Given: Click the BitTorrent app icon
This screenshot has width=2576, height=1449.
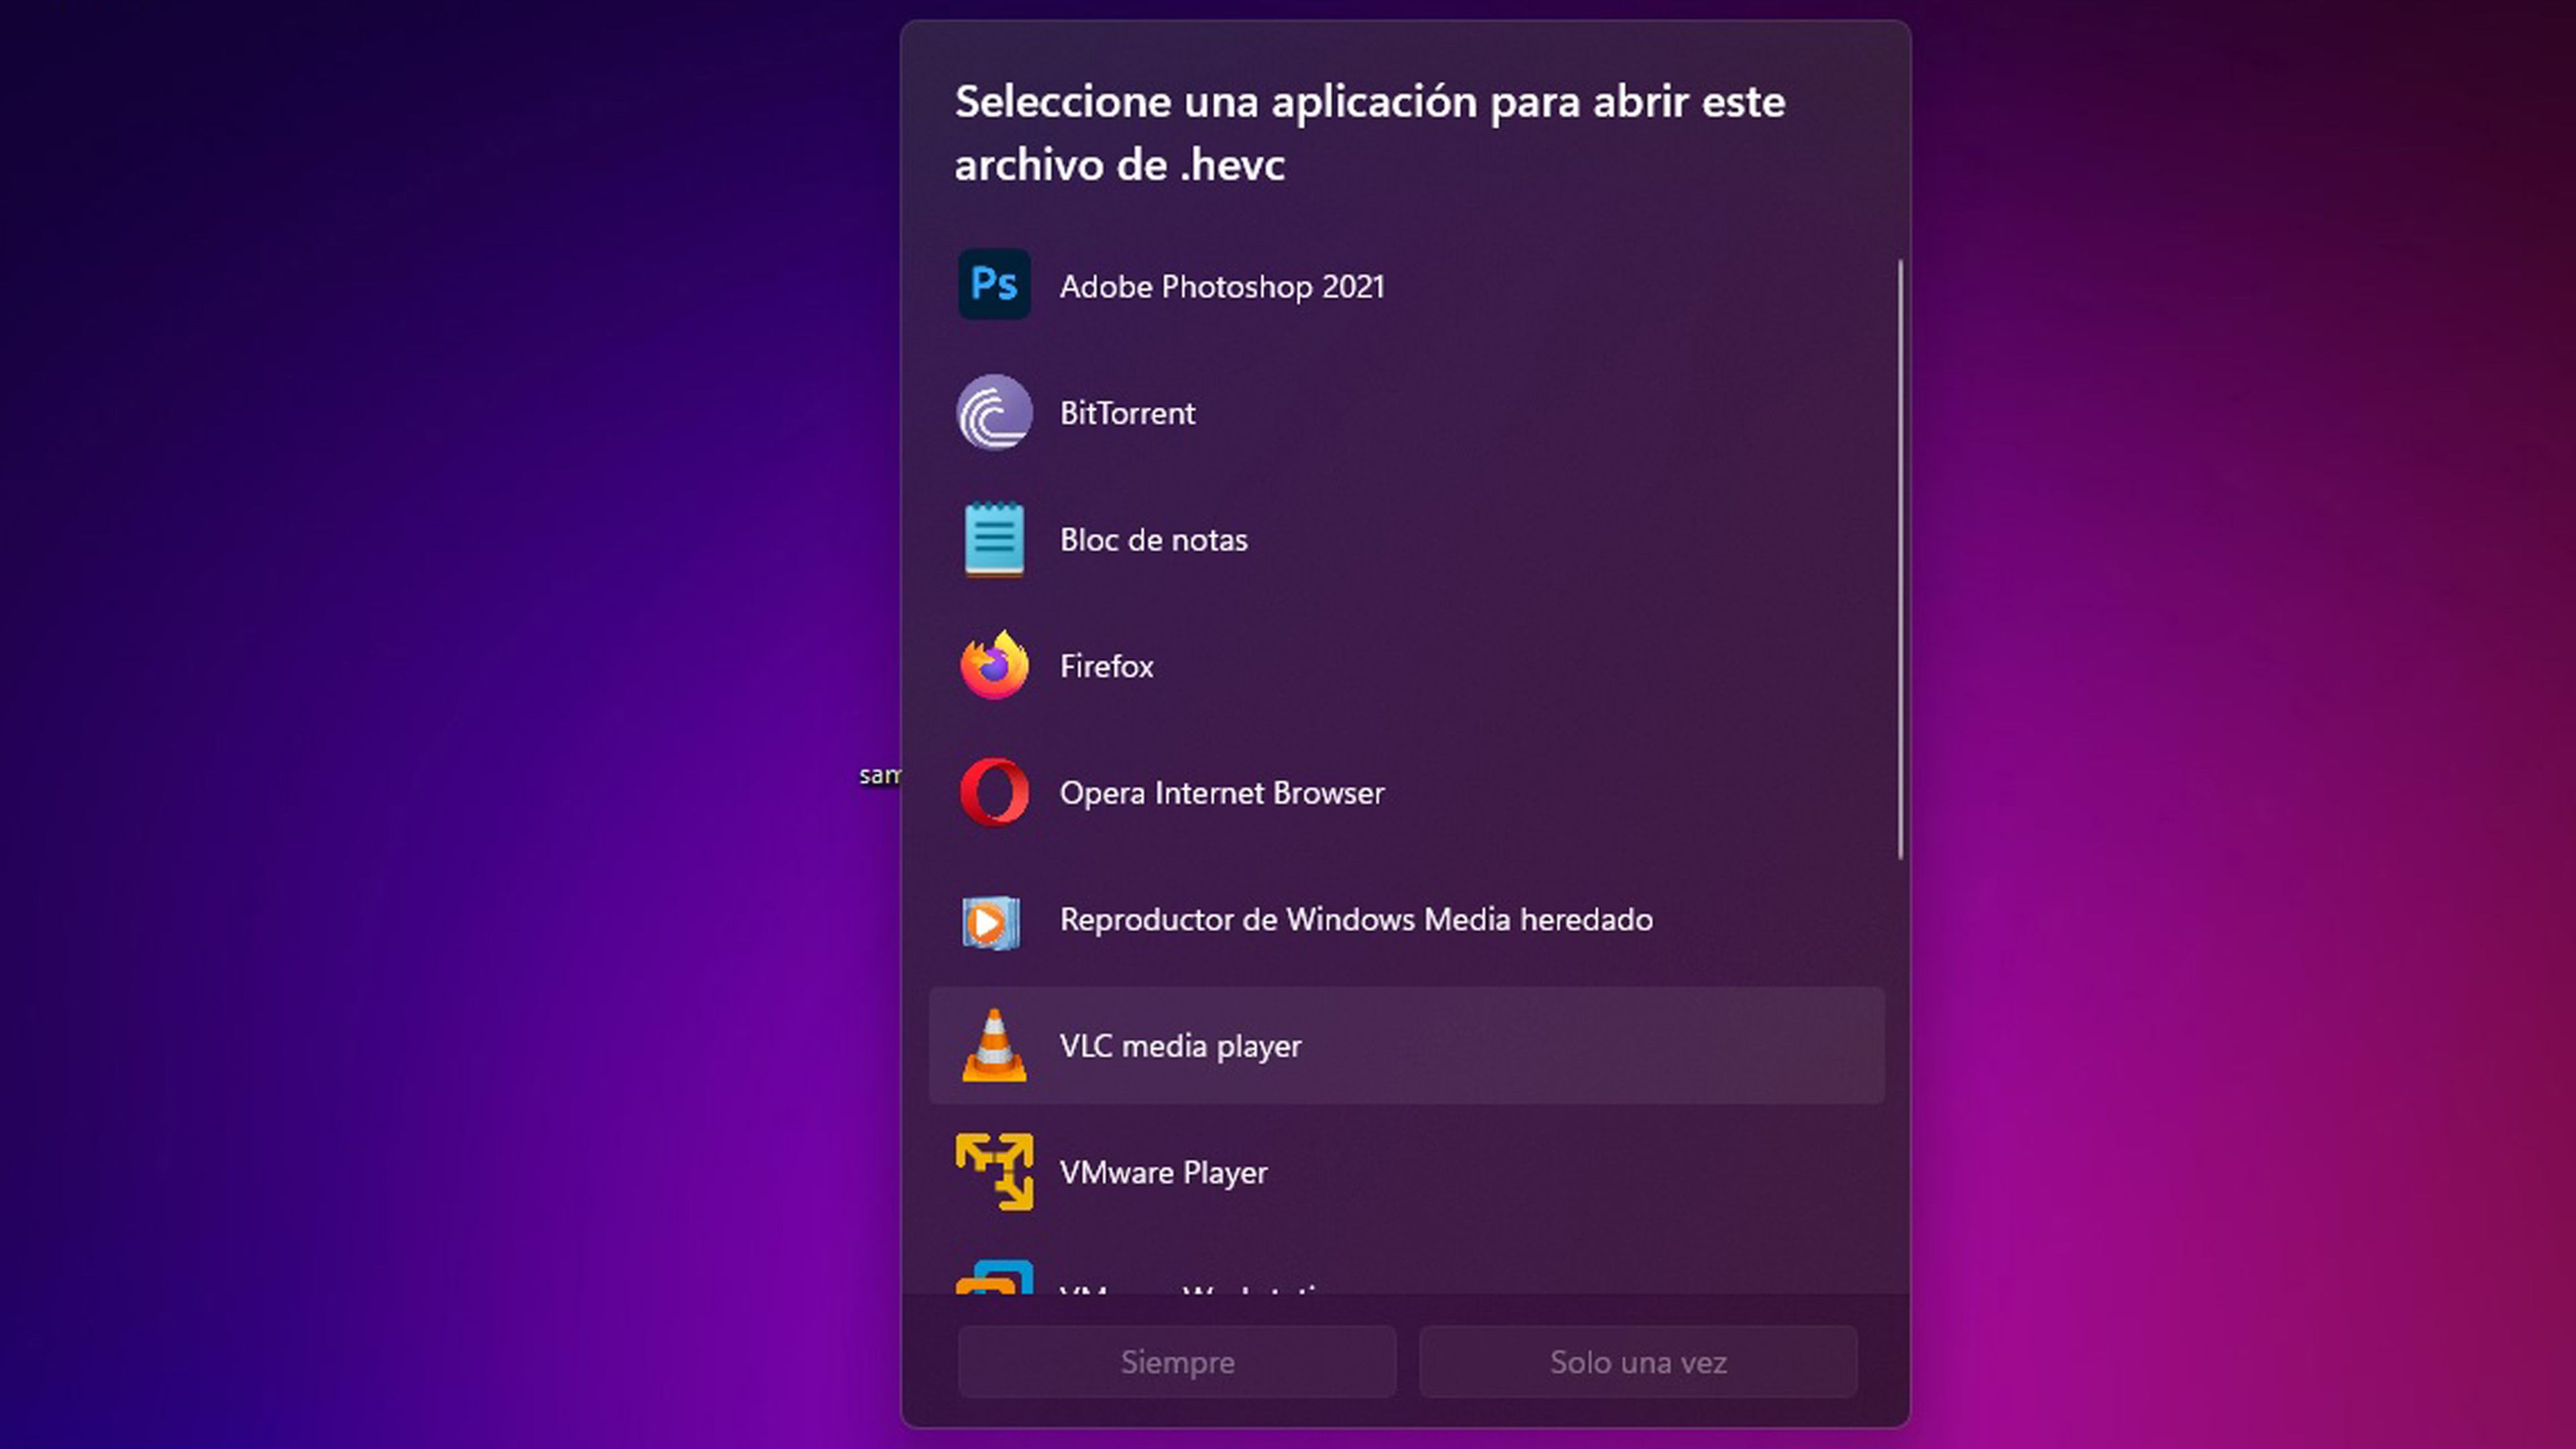Looking at the screenshot, I should click(x=994, y=412).
